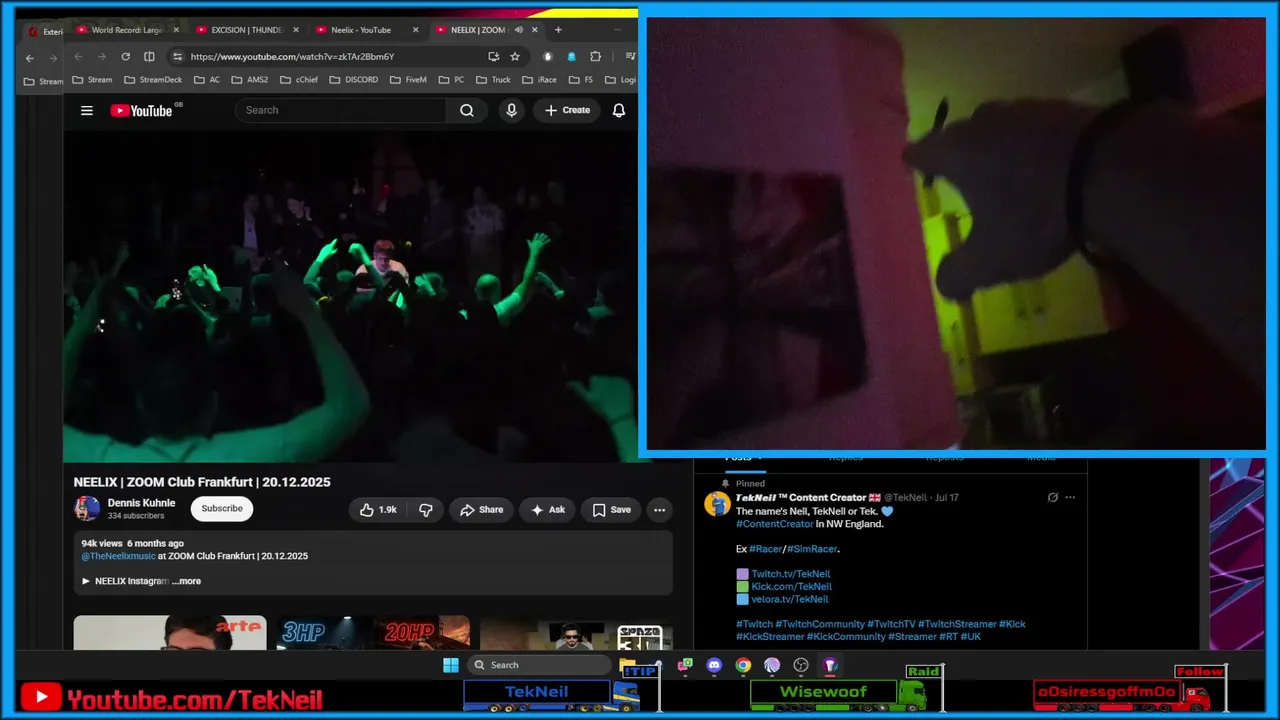Focus the YouTube search box

[x=340, y=110]
